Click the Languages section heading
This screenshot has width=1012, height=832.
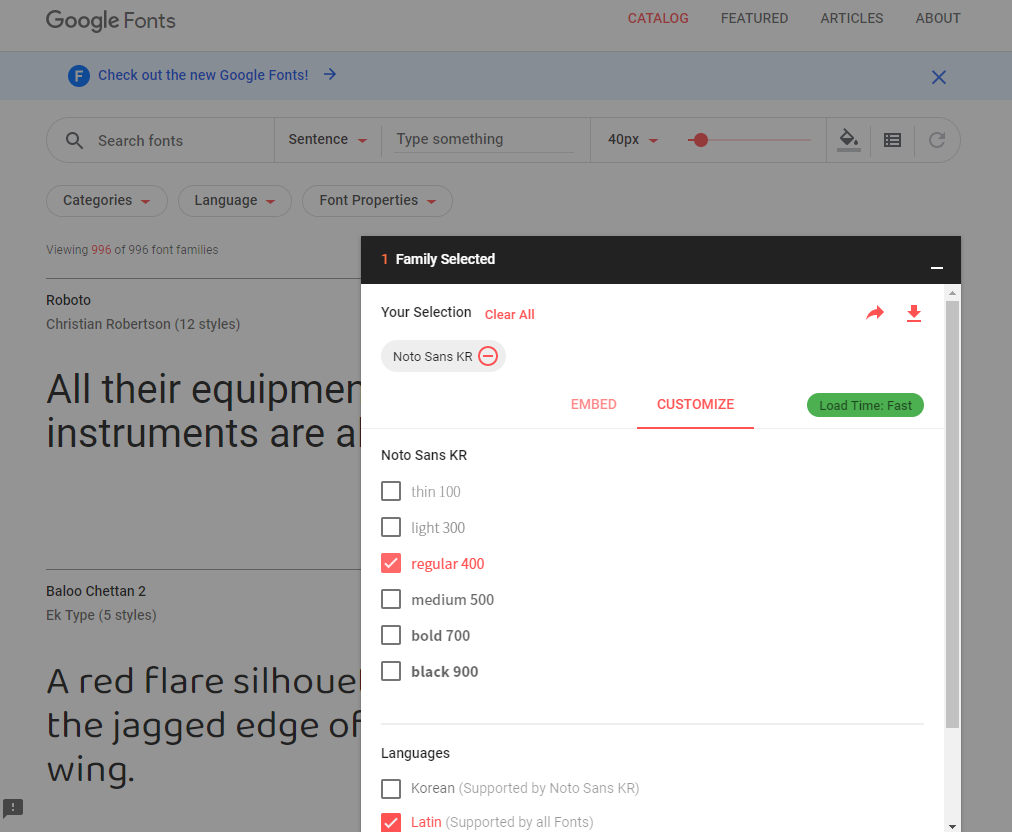[415, 753]
